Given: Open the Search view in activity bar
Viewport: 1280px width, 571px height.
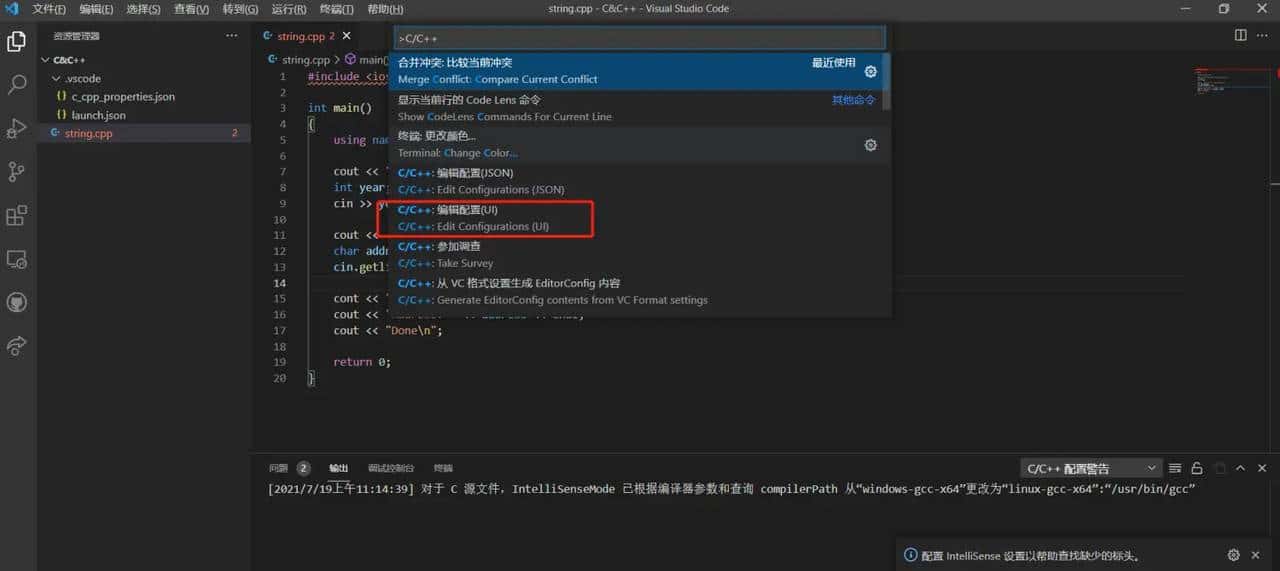Looking at the screenshot, I should tap(17, 84).
